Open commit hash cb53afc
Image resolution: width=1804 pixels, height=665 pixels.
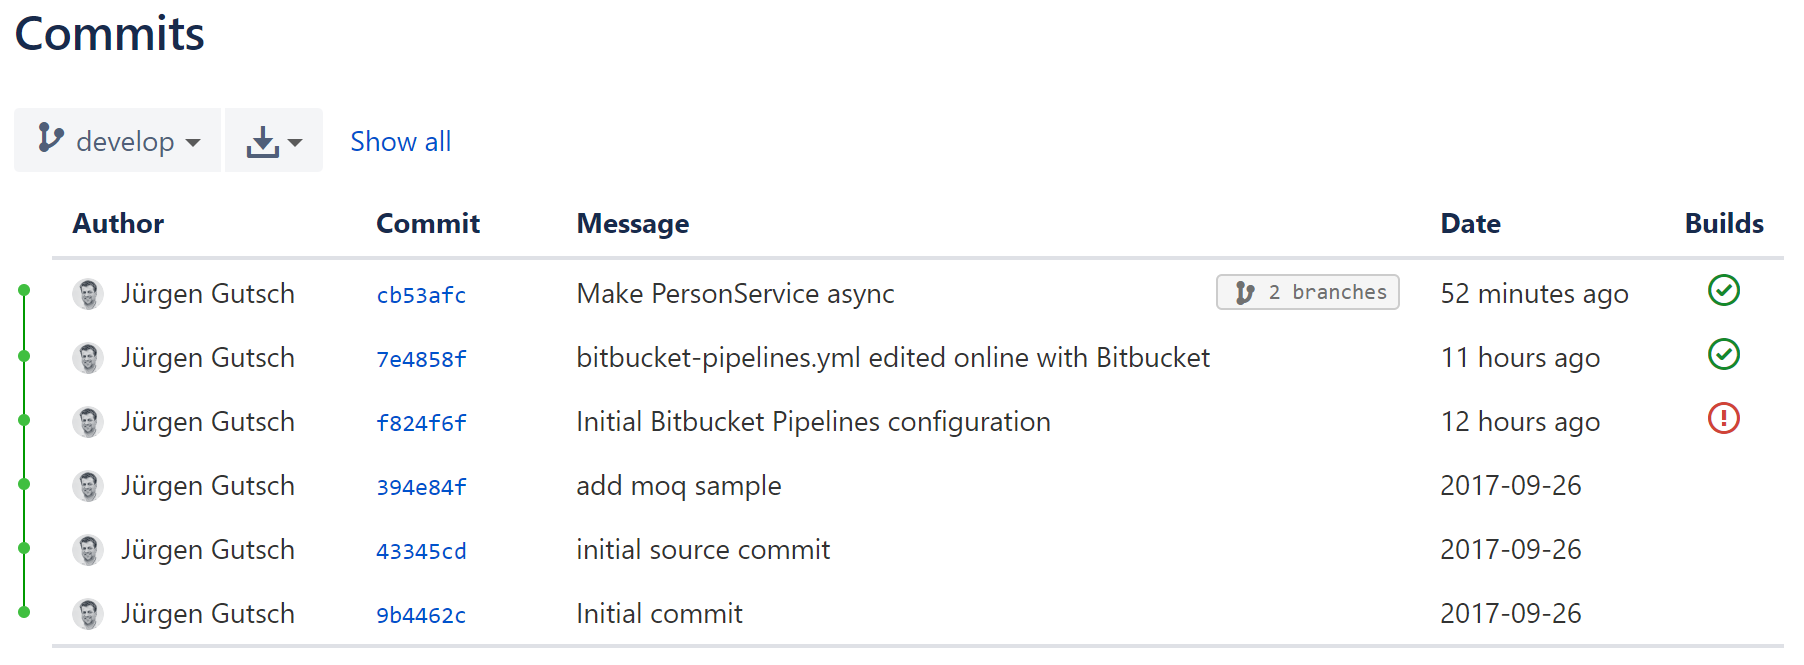click(x=421, y=295)
